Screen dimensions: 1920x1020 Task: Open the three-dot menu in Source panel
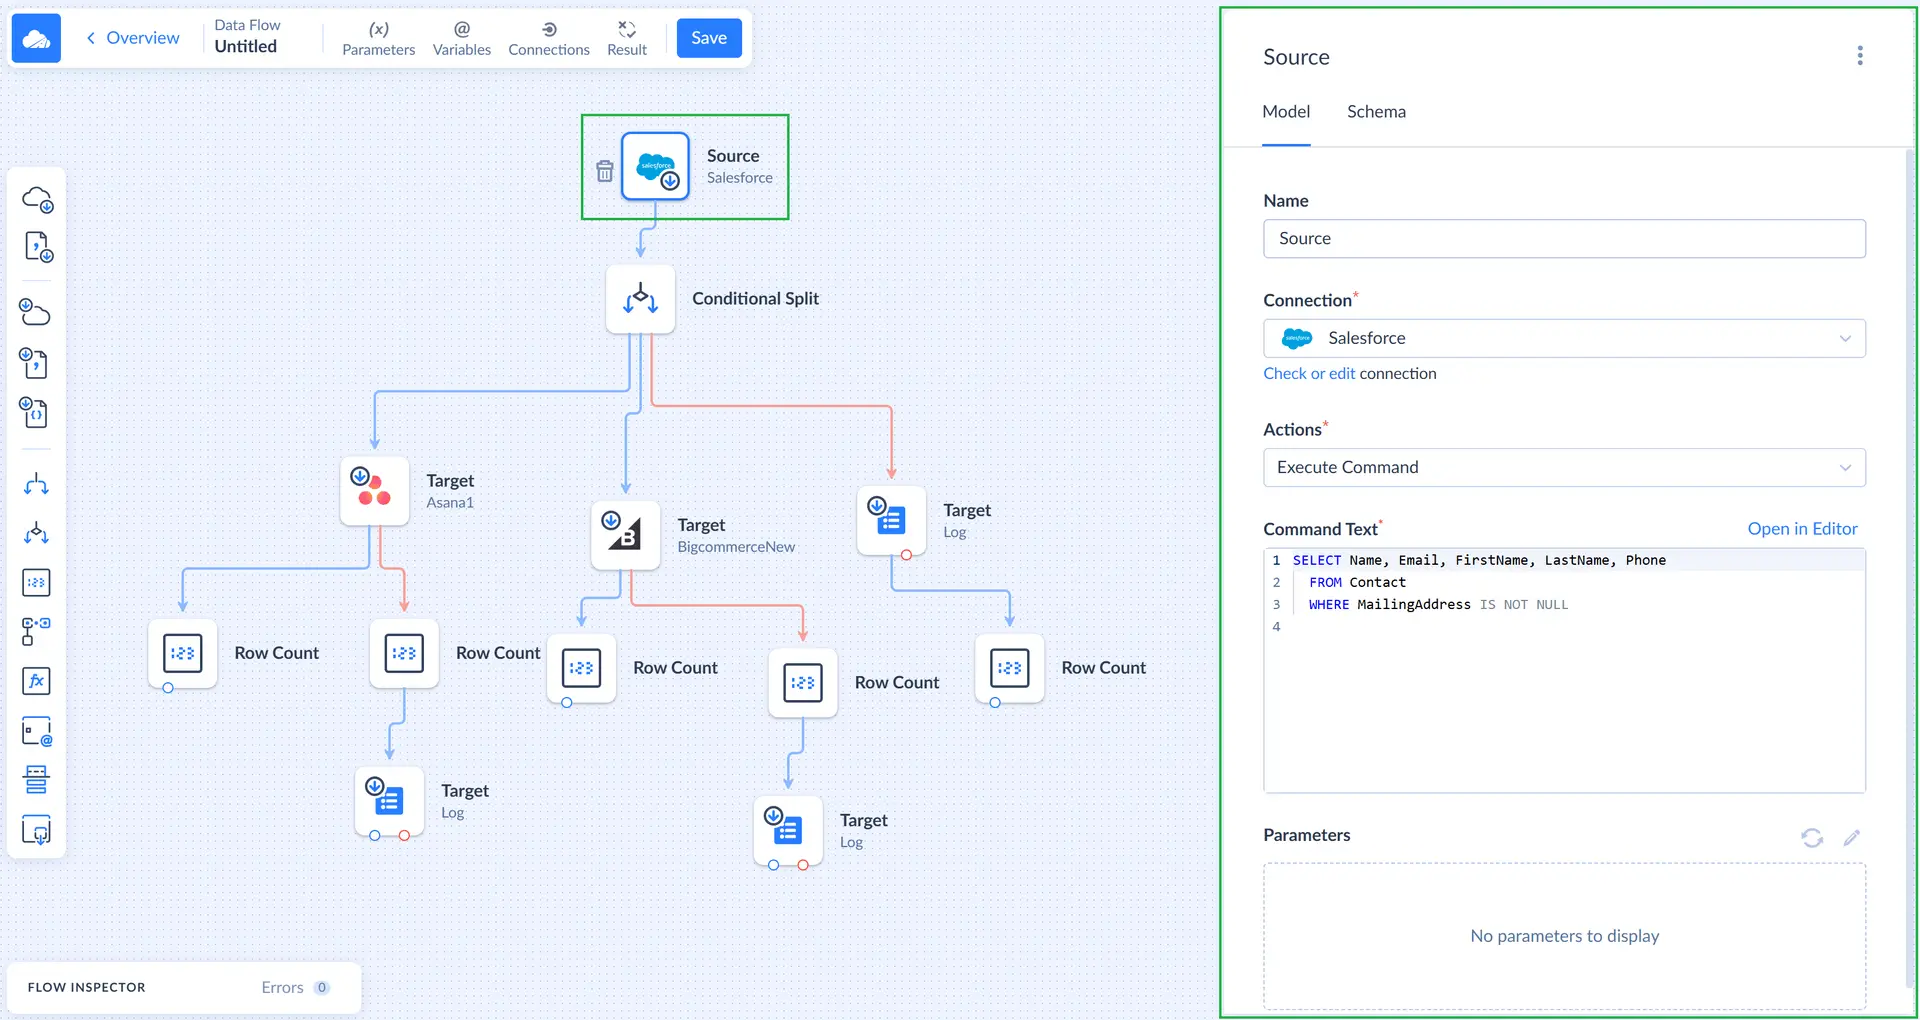[x=1859, y=56]
